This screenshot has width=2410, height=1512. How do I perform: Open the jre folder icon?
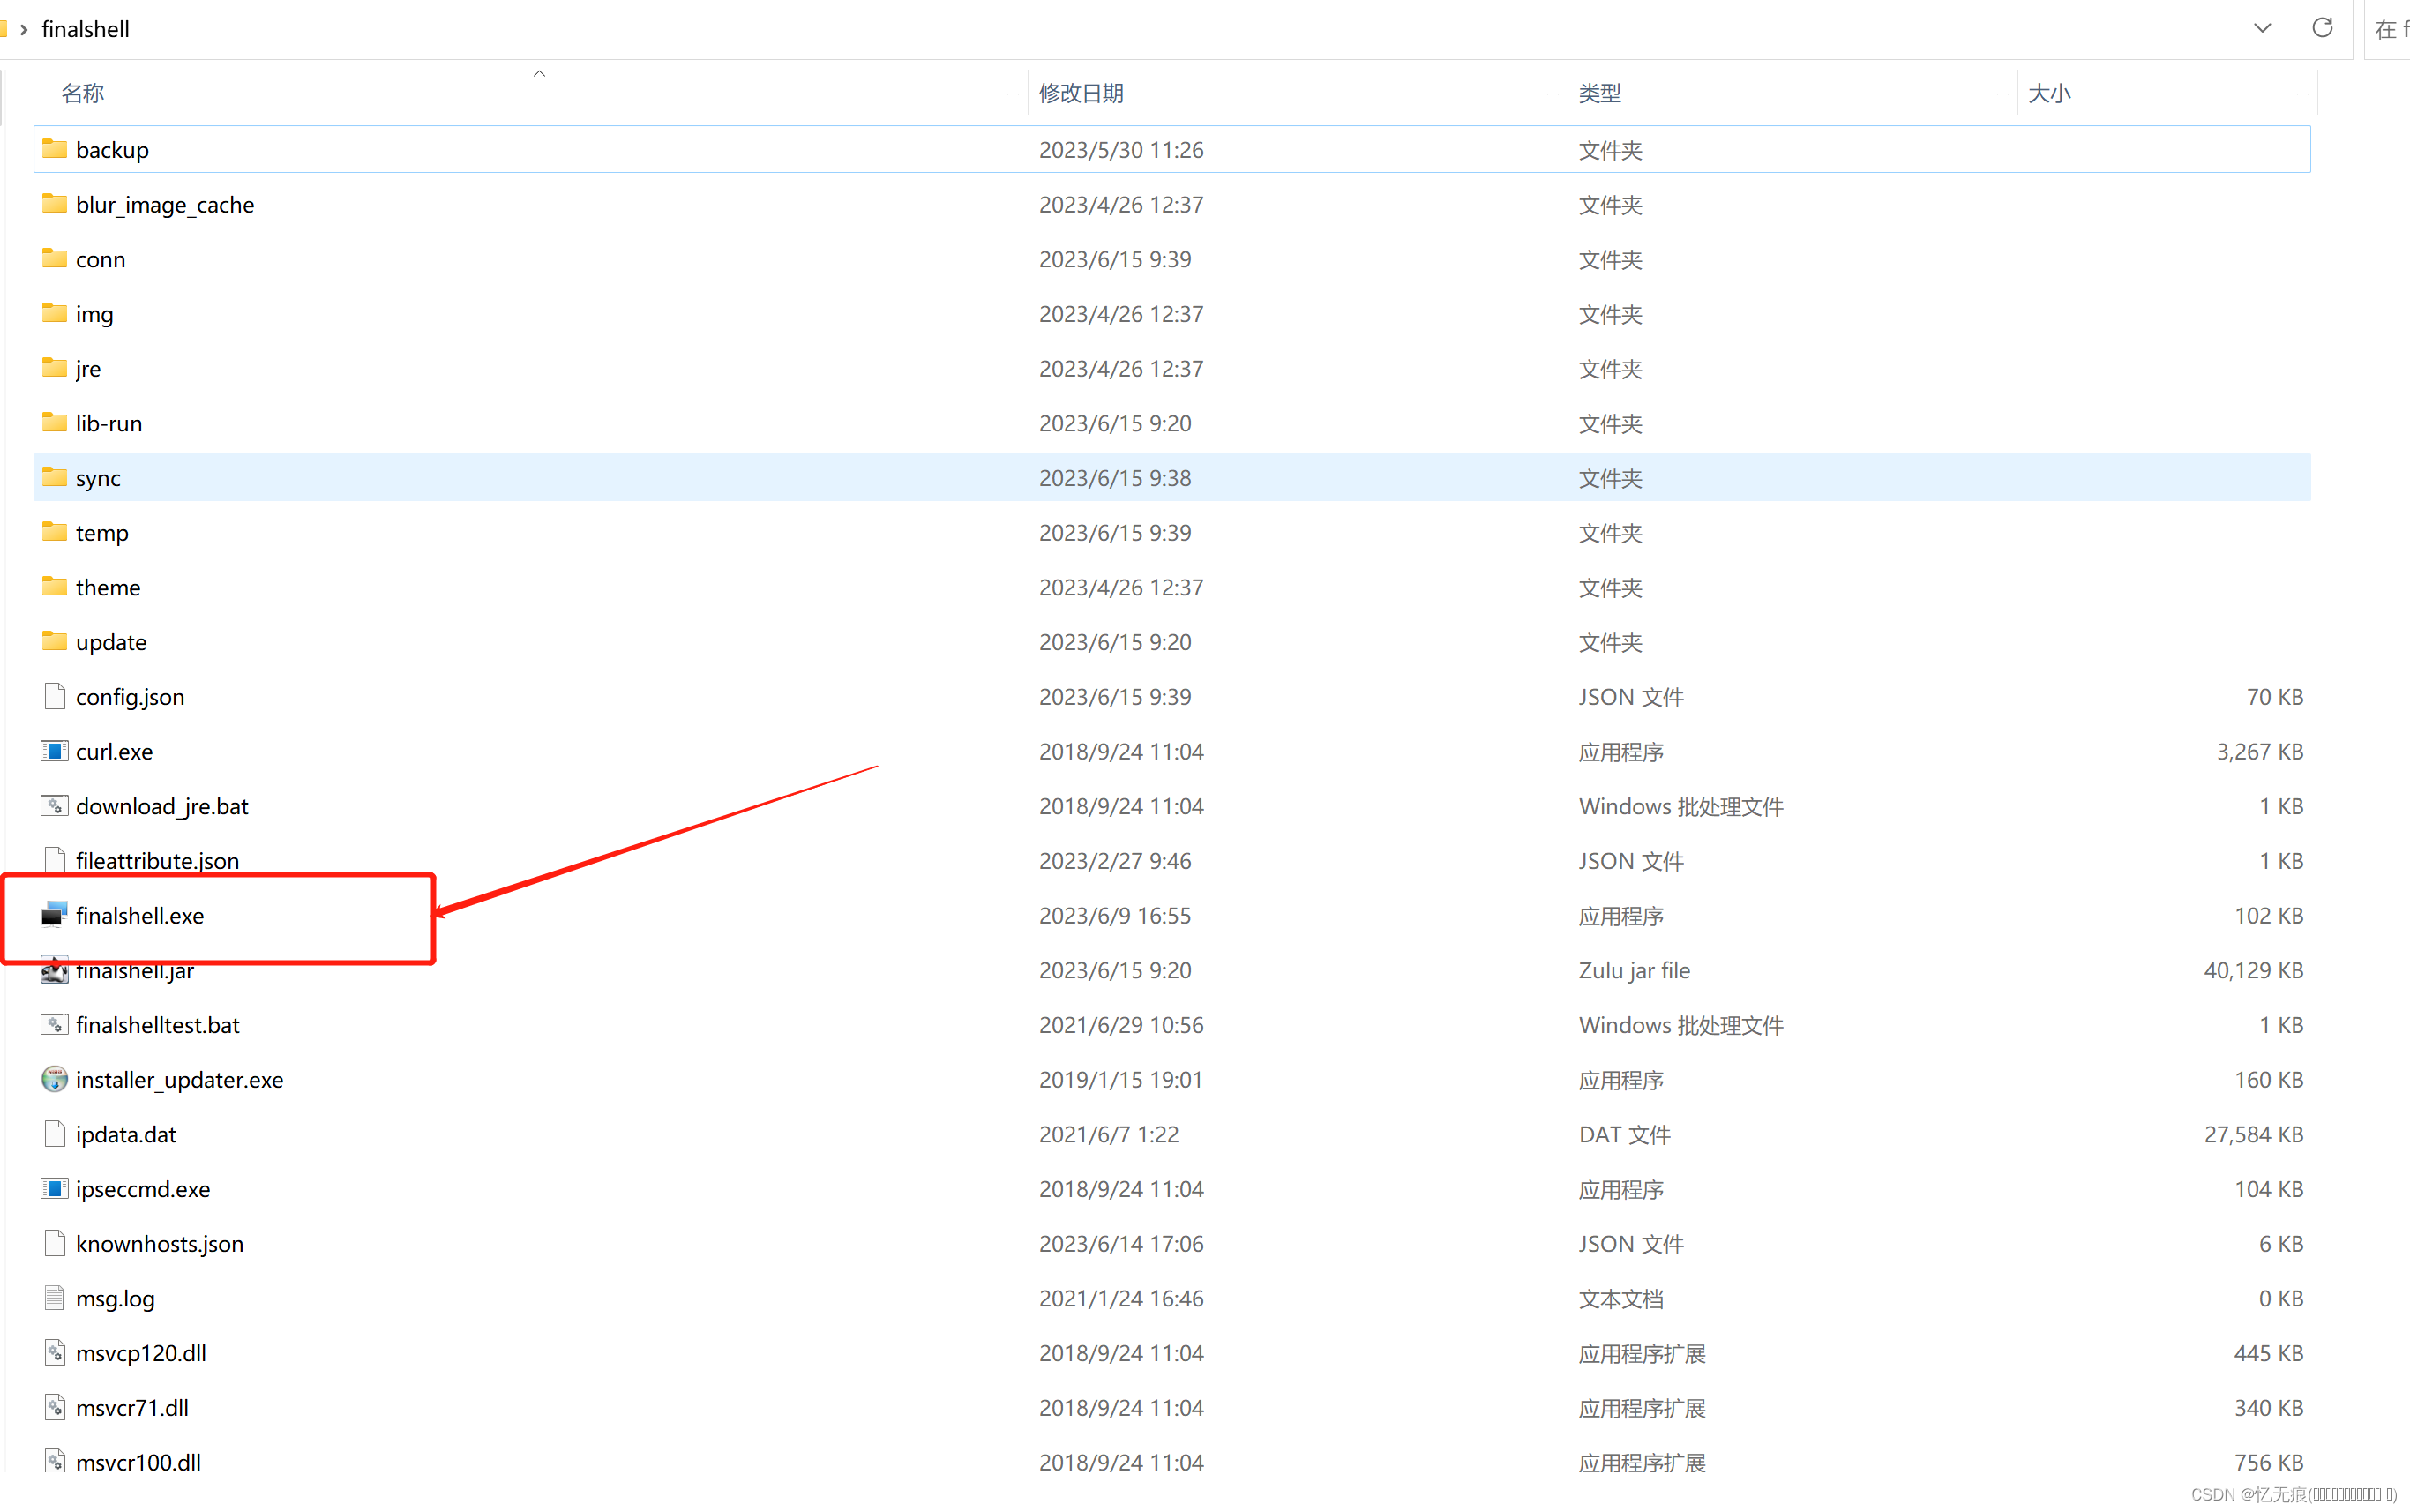coord(53,368)
